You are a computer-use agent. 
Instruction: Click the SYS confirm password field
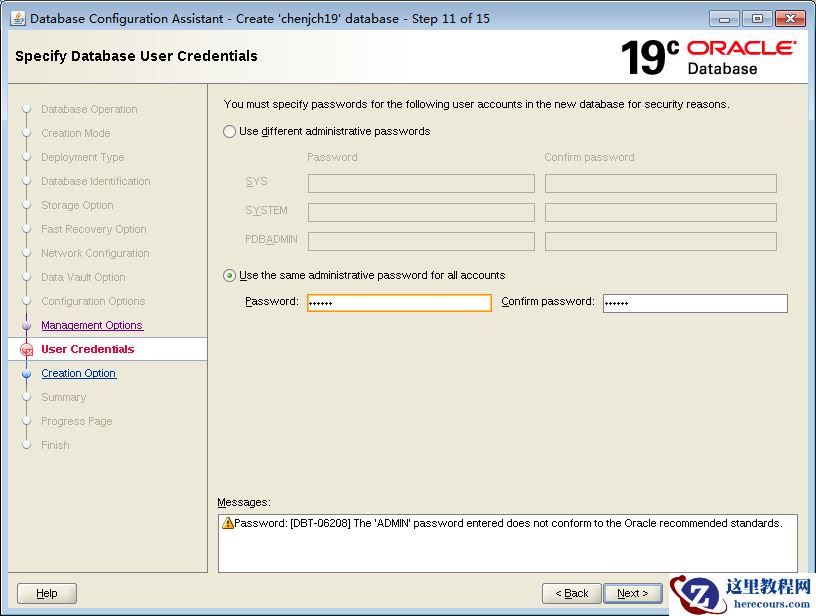[x=661, y=183]
